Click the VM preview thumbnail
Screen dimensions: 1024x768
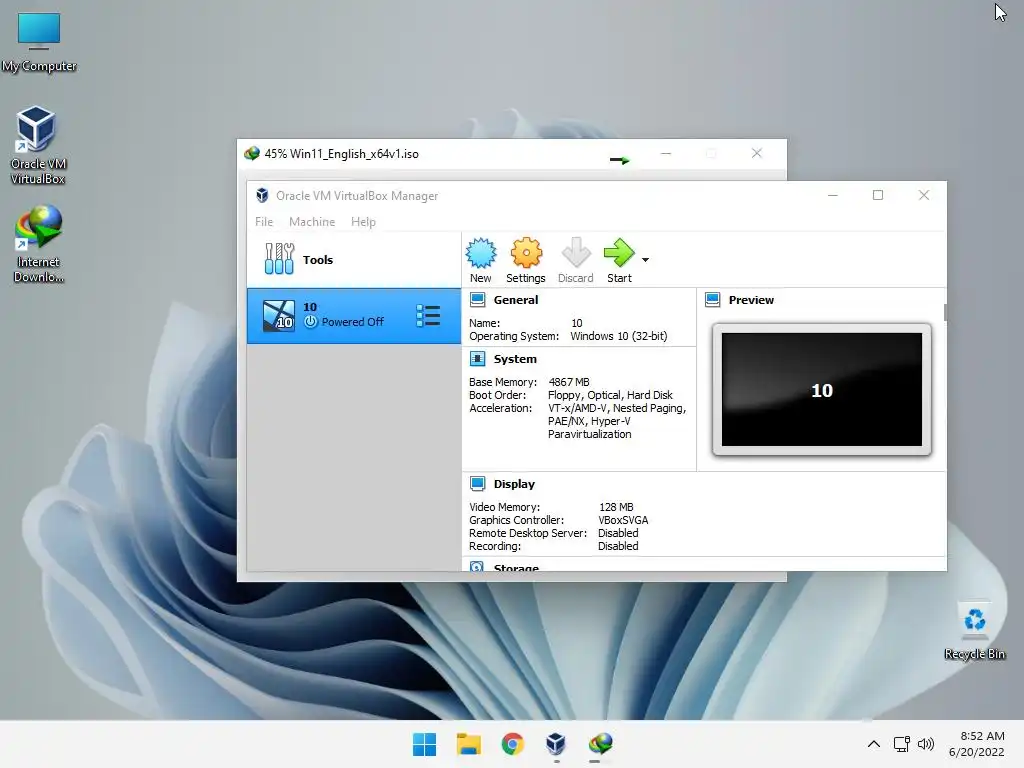coord(822,389)
